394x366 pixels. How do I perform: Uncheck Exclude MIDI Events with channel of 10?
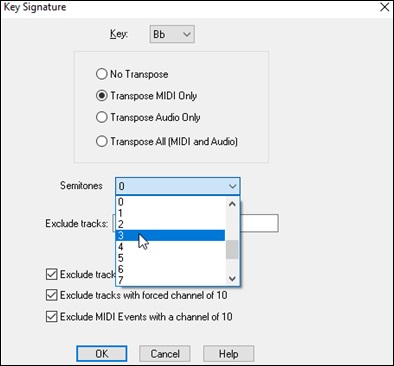[x=51, y=316]
